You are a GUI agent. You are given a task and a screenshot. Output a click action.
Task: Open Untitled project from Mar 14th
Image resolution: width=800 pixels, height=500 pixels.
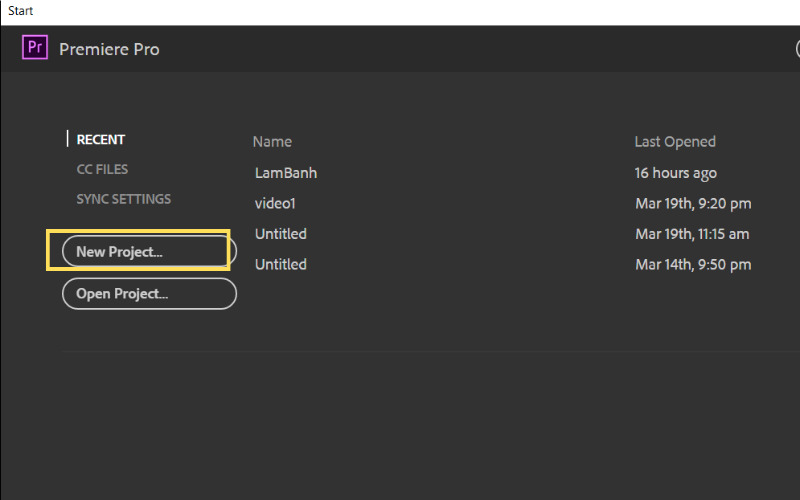pos(281,265)
